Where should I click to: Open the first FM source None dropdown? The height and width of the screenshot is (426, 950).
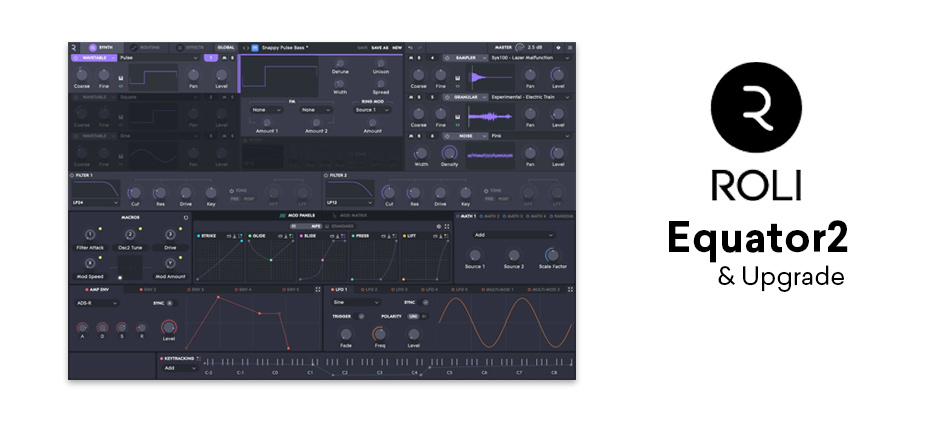click(267, 110)
